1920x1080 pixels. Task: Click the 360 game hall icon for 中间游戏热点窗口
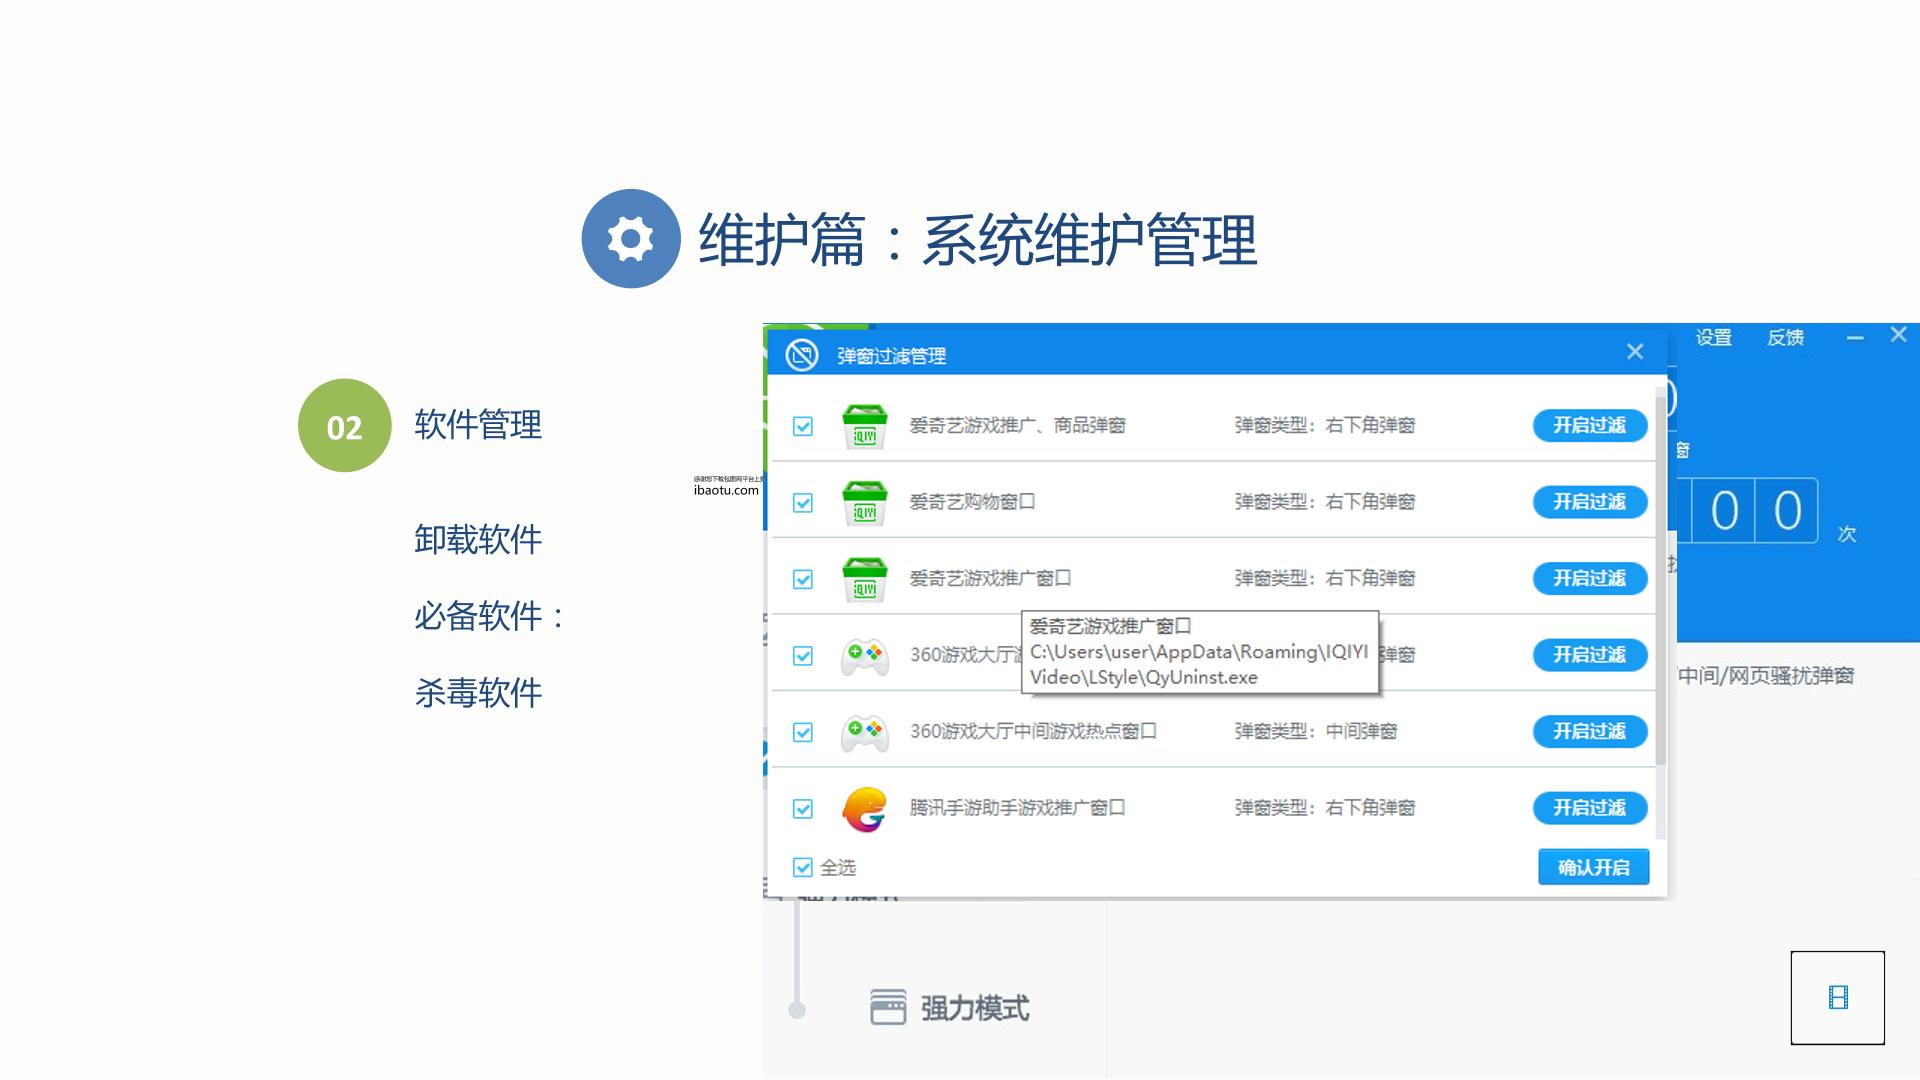[x=865, y=732]
